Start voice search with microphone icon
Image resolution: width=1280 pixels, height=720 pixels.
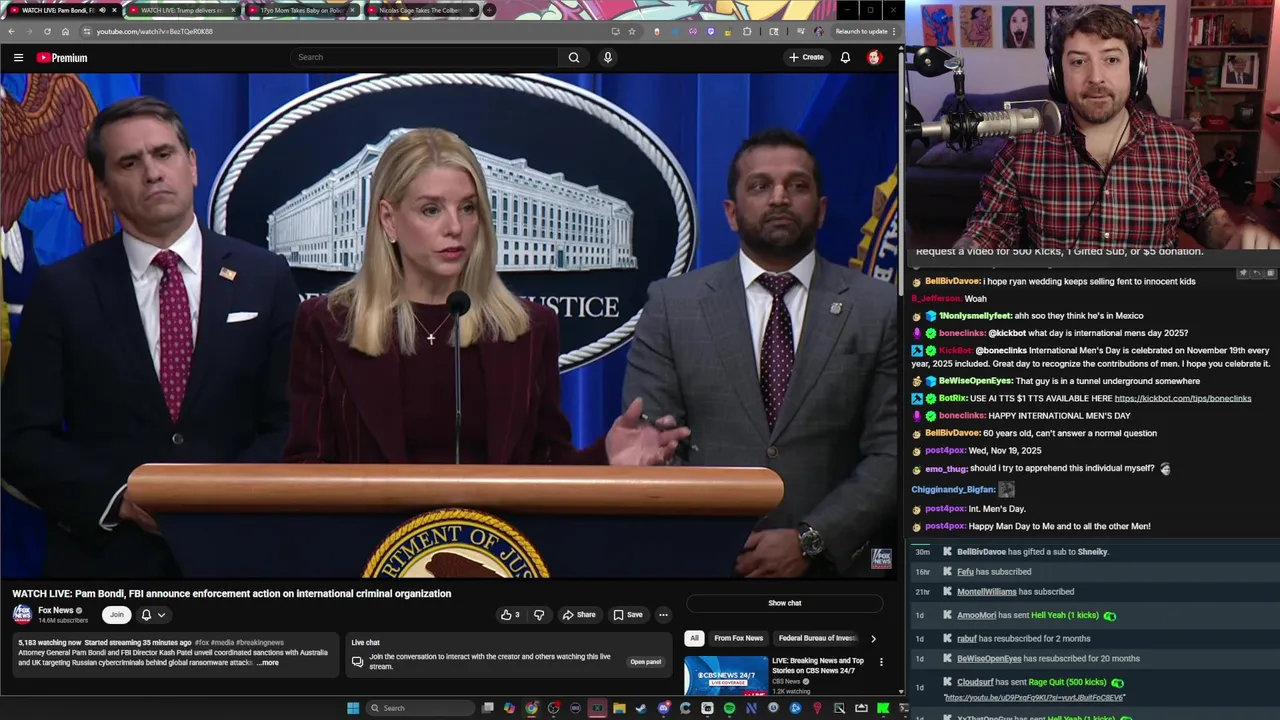pos(607,57)
